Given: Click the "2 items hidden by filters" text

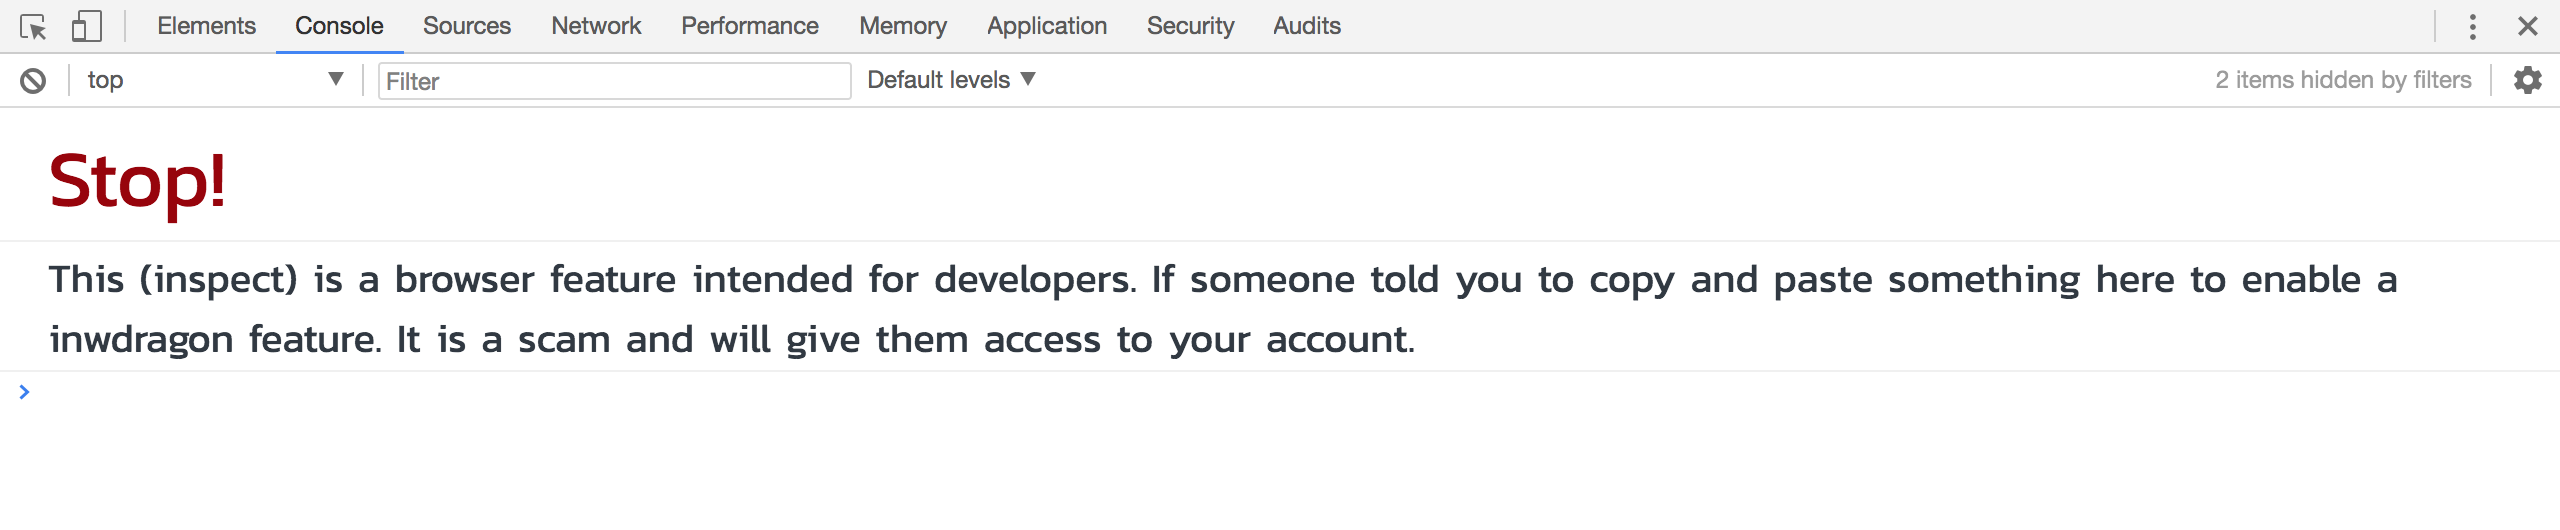Looking at the screenshot, I should [2342, 80].
